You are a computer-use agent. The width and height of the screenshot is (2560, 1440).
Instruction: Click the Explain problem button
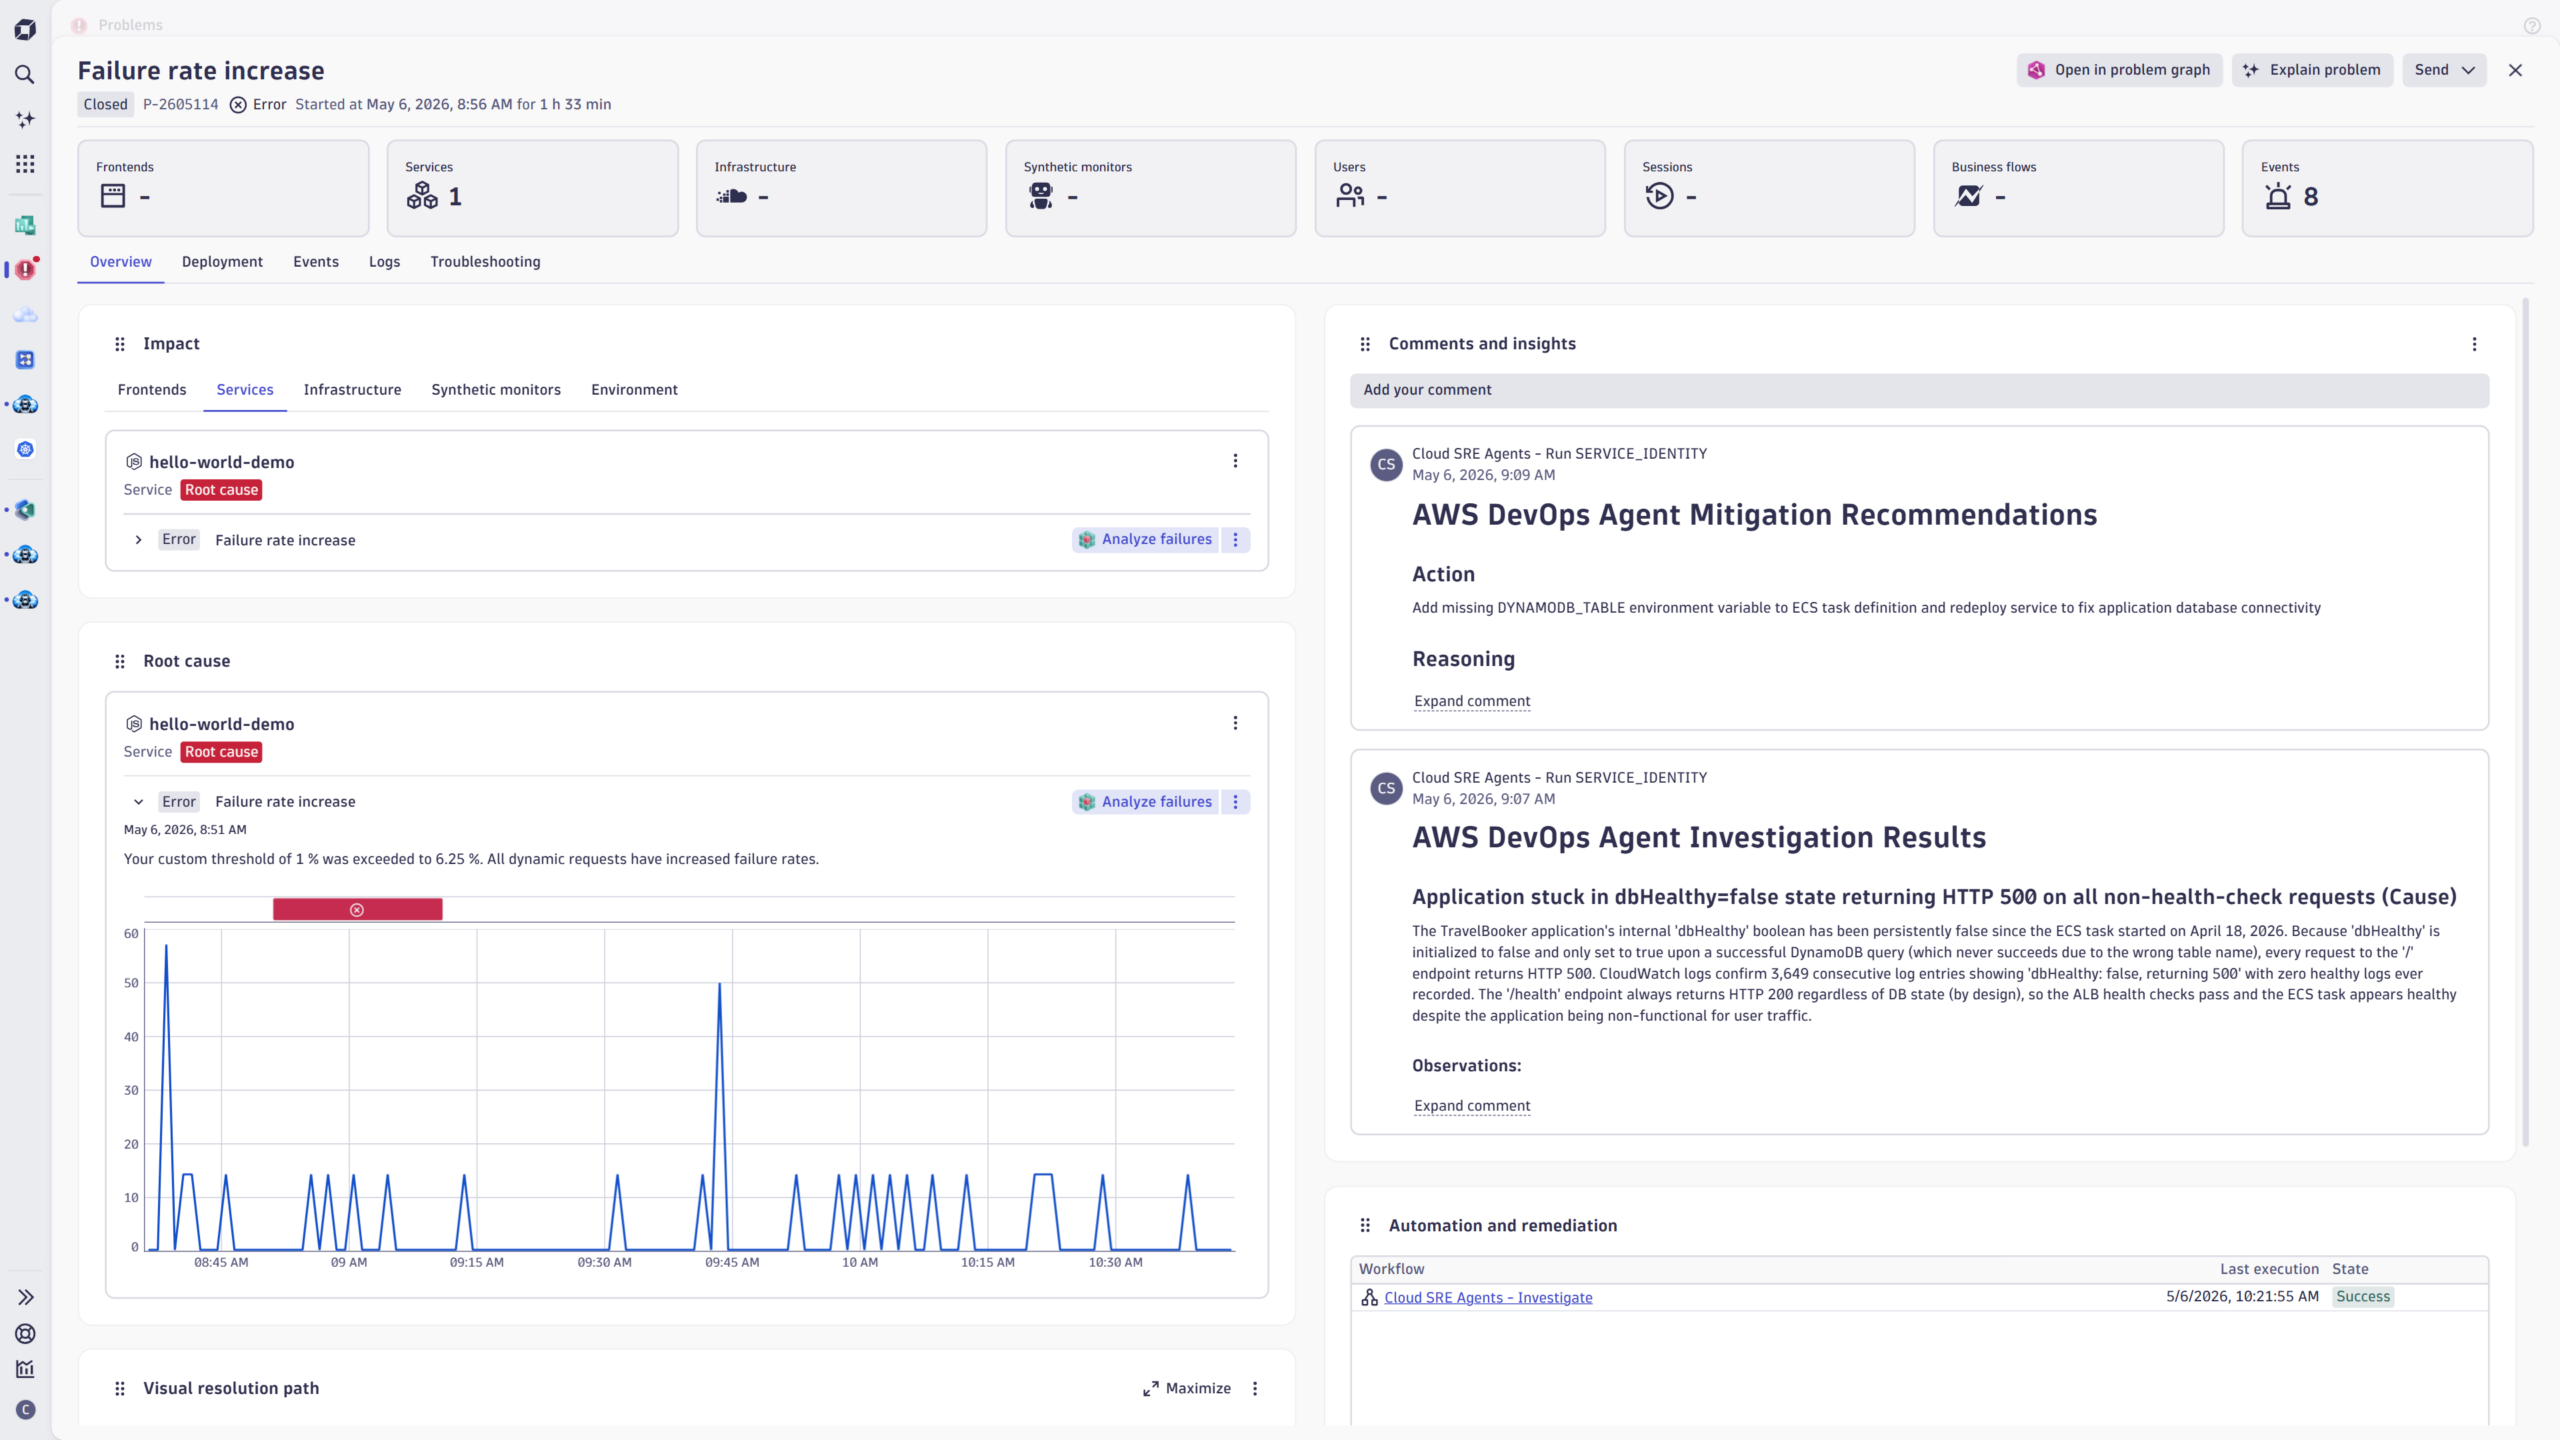2312,70
